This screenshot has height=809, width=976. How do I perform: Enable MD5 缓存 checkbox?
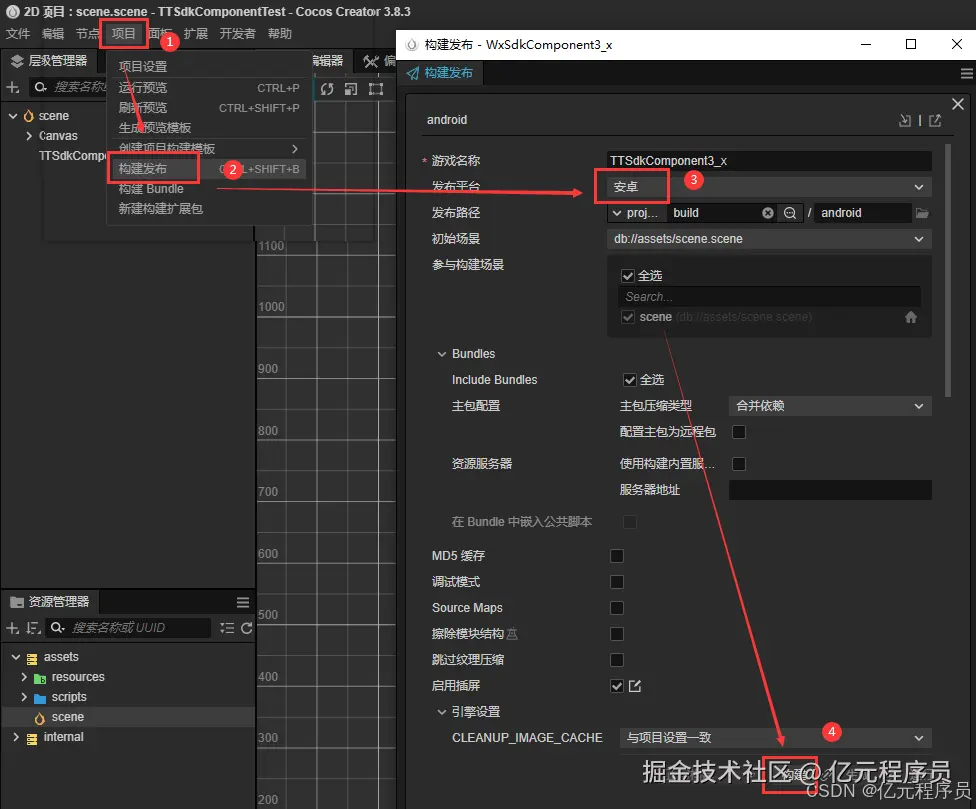(x=617, y=556)
